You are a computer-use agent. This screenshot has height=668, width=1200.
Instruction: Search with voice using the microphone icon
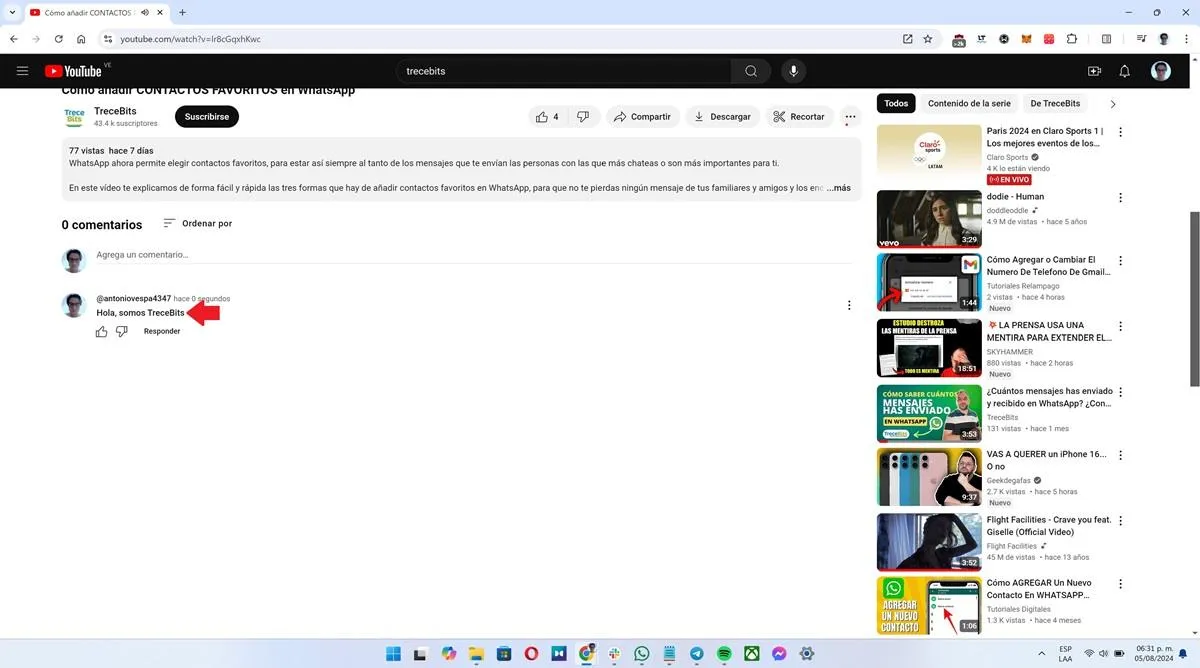(x=793, y=71)
